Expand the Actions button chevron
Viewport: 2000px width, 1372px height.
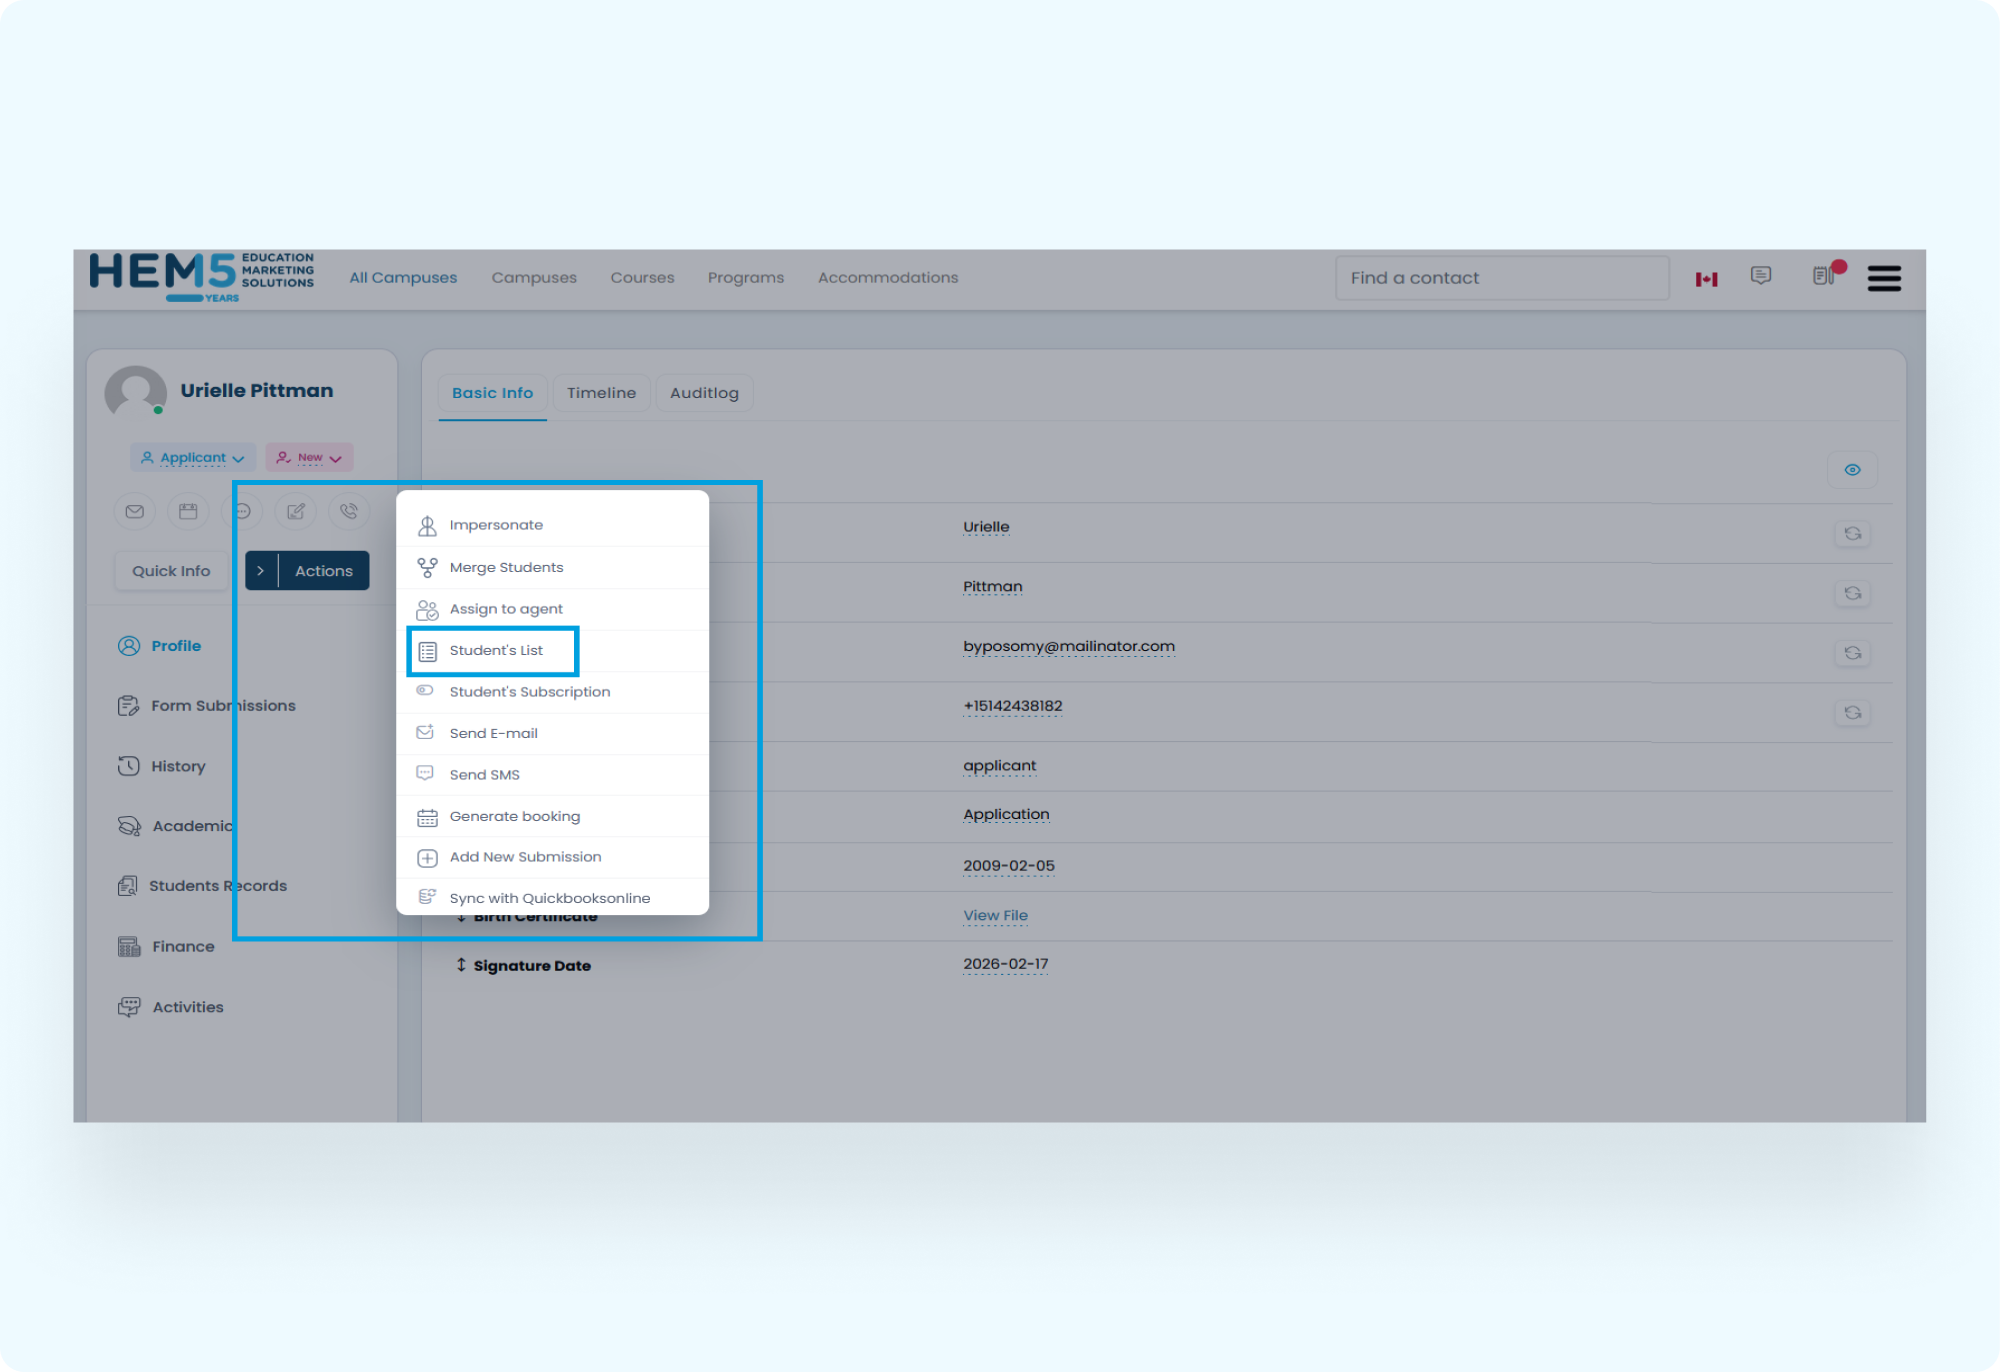click(262, 570)
